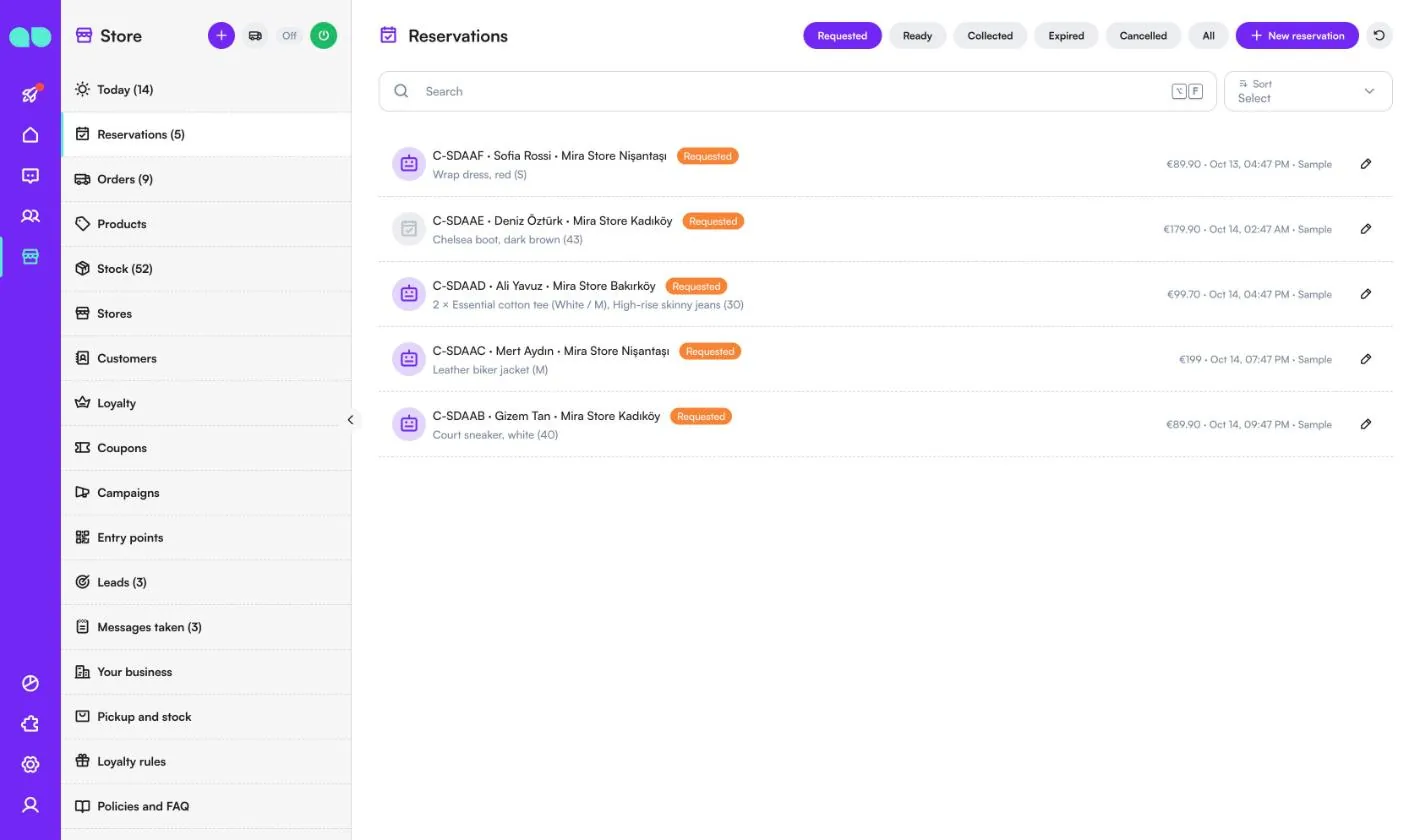Toggle the Off switch in Store header
This screenshot has width=1420, height=840.
[289, 35]
